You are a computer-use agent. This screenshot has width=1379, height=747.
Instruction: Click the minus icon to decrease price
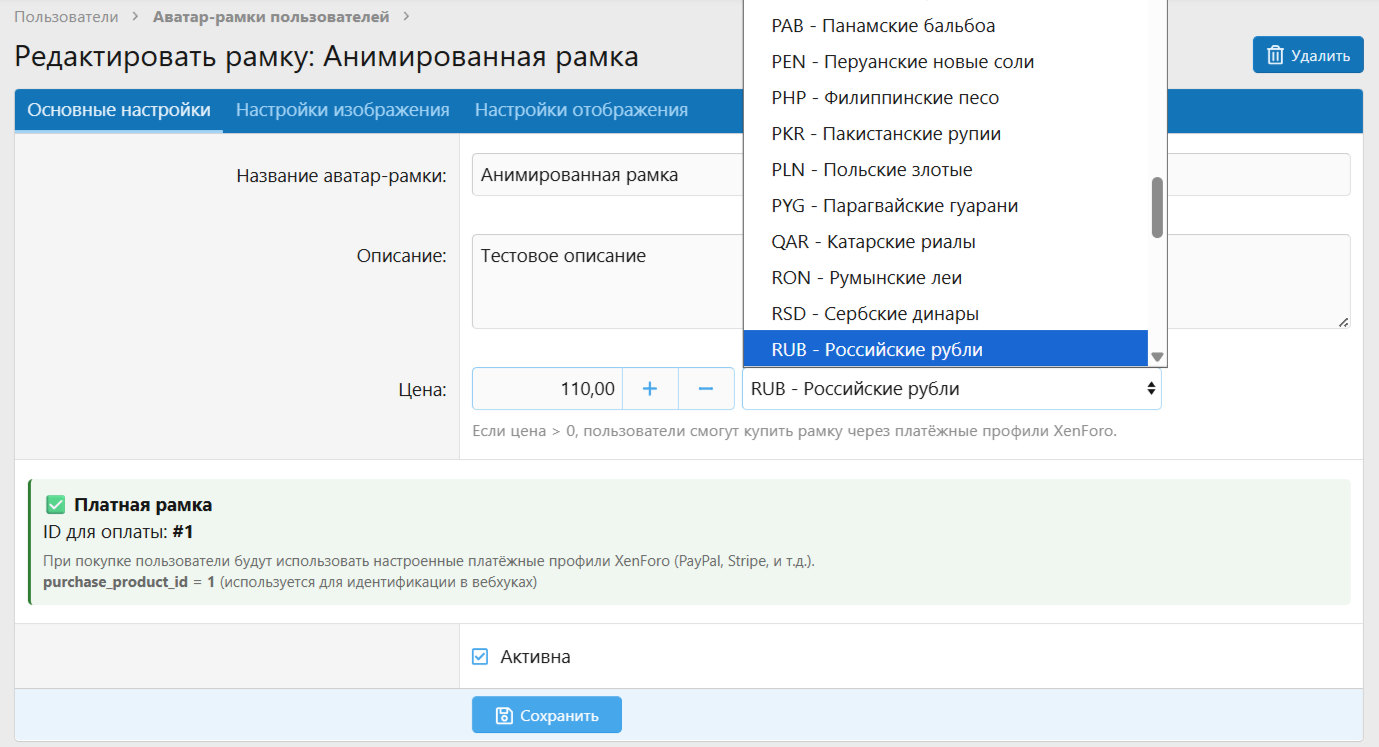coord(706,389)
